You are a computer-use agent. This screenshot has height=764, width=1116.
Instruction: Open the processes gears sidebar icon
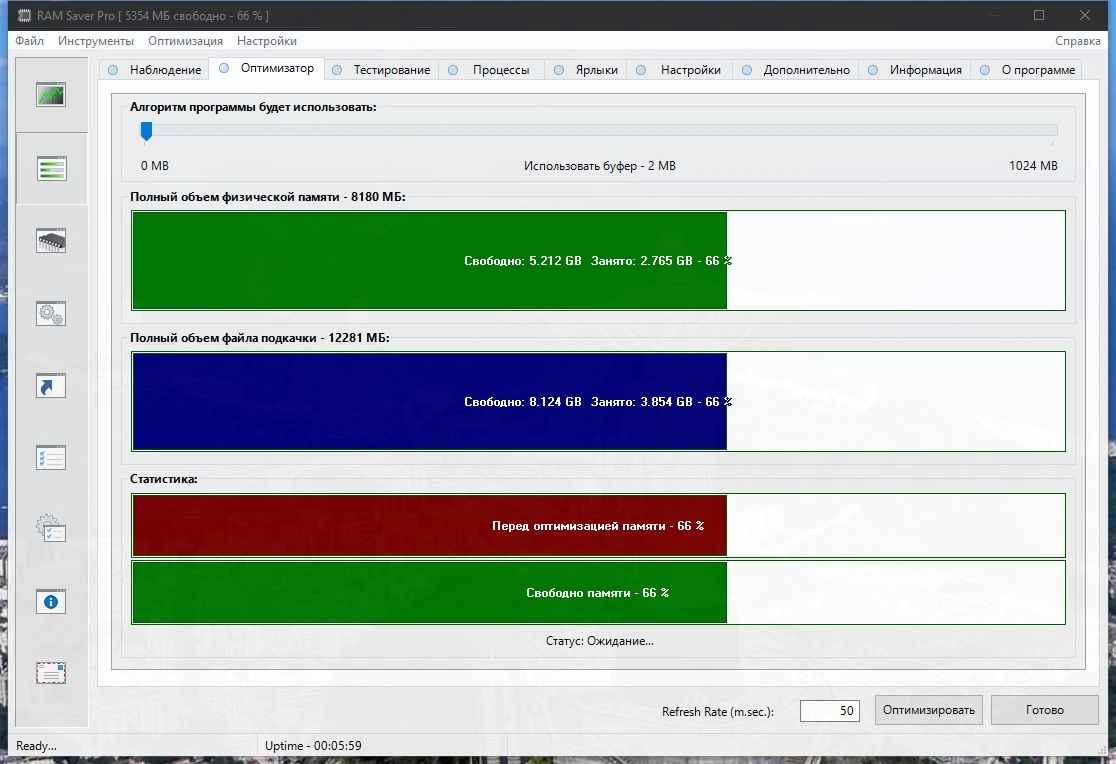(x=51, y=313)
